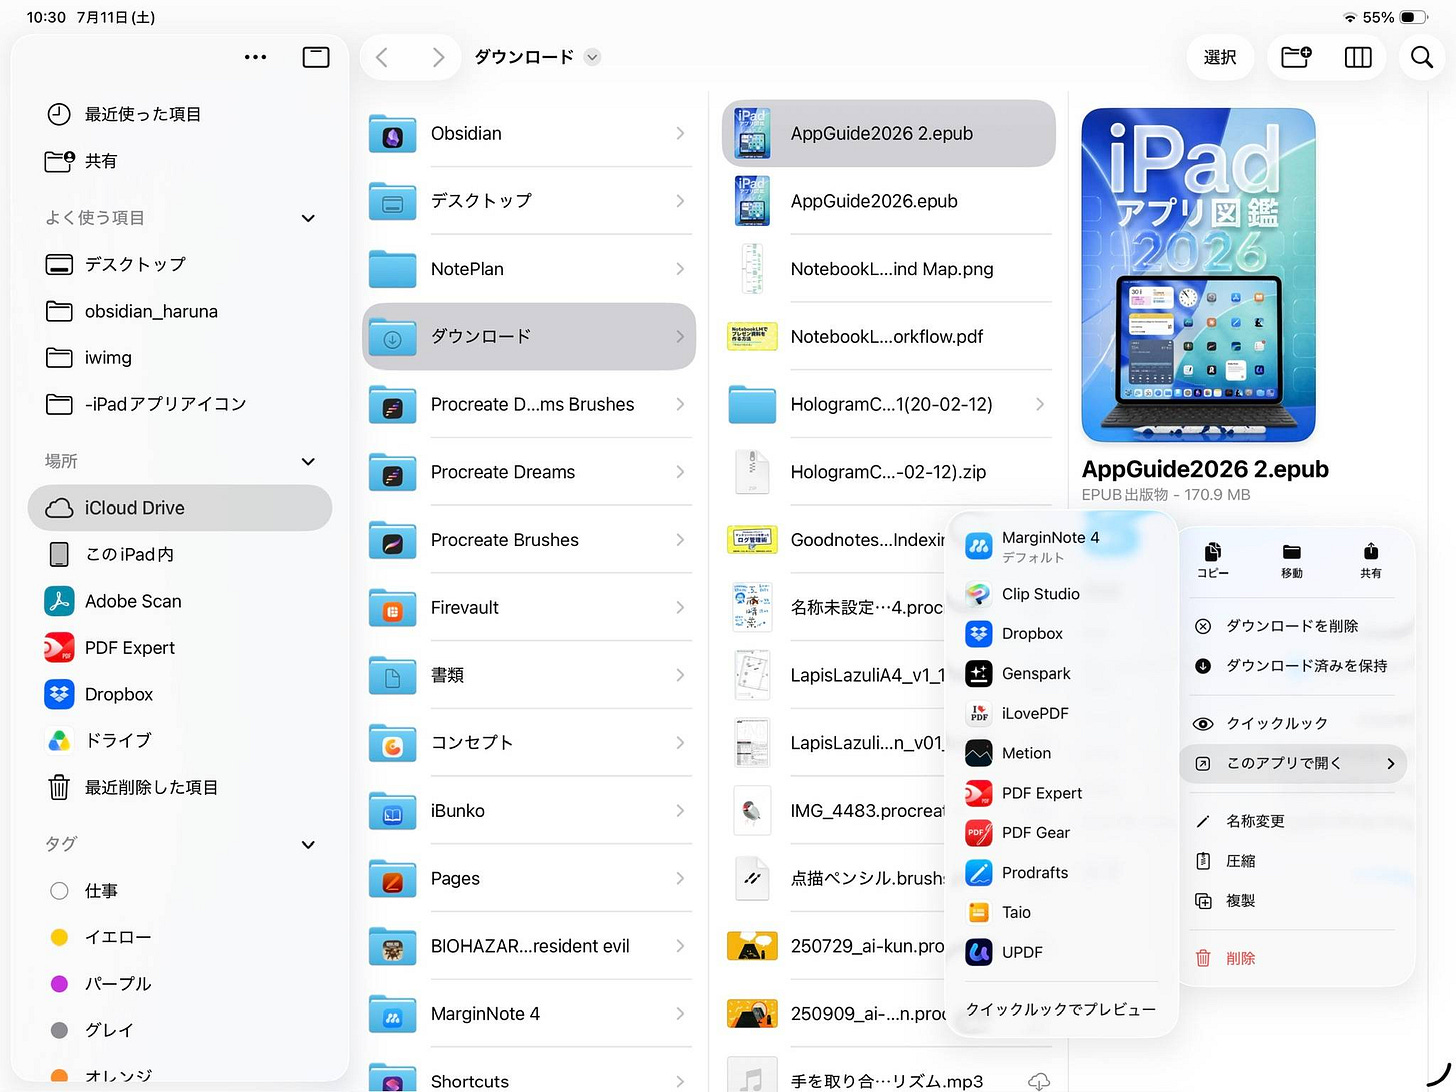The height and width of the screenshot is (1092, 1456).
Task: Choose 複製 to duplicate the file
Action: (x=1294, y=901)
